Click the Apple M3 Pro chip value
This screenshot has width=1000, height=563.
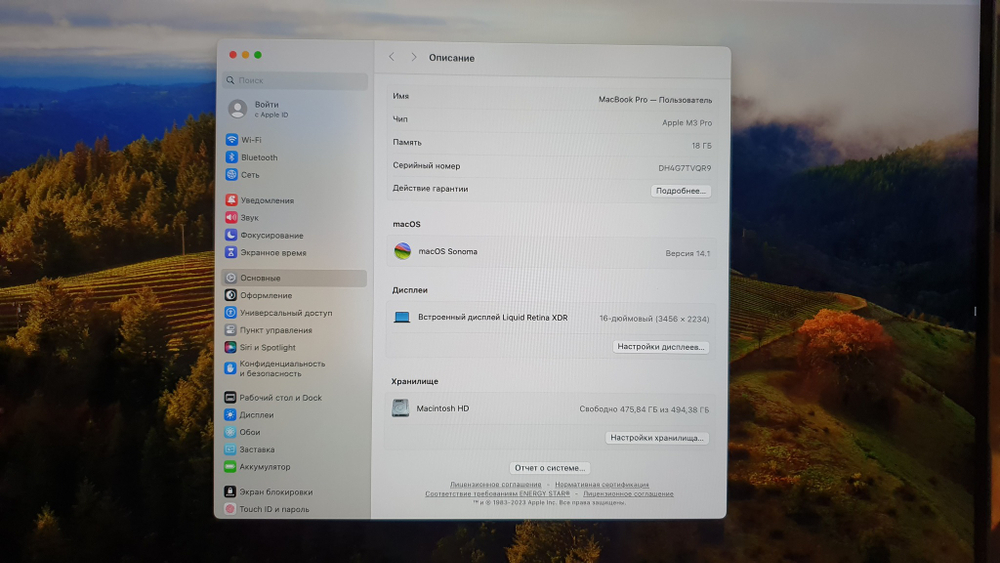pyautogui.click(x=687, y=122)
